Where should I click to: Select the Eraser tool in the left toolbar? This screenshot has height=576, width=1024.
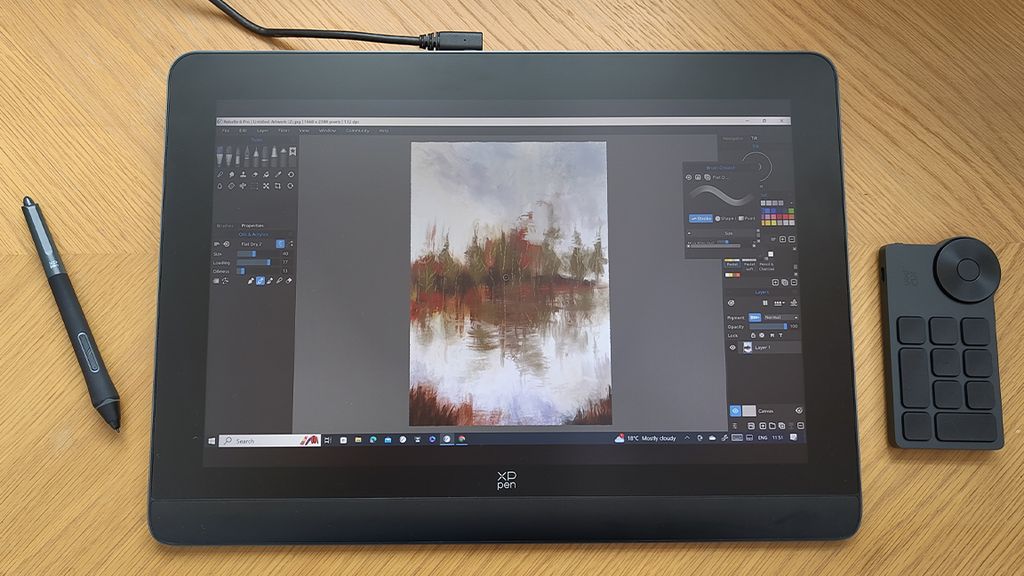pyautogui.click(x=232, y=174)
